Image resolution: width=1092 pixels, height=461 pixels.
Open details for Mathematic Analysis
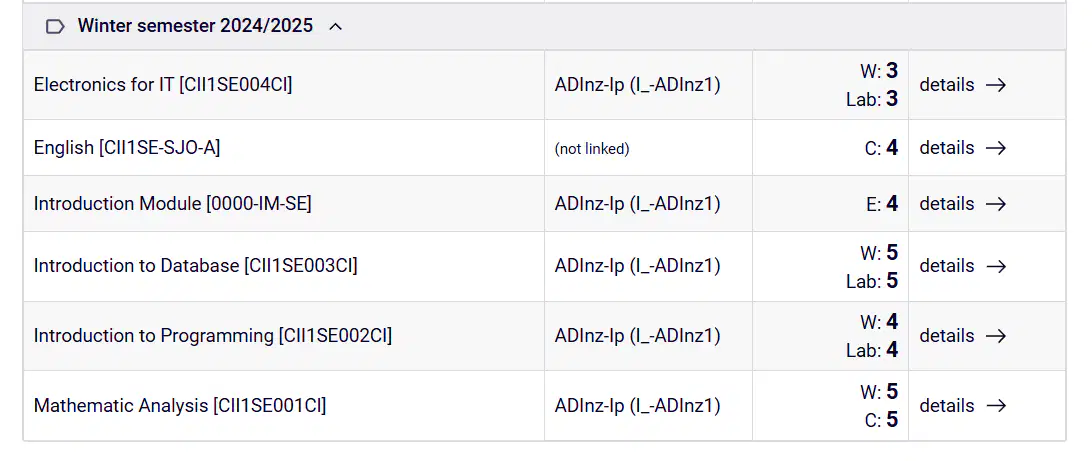pos(963,405)
